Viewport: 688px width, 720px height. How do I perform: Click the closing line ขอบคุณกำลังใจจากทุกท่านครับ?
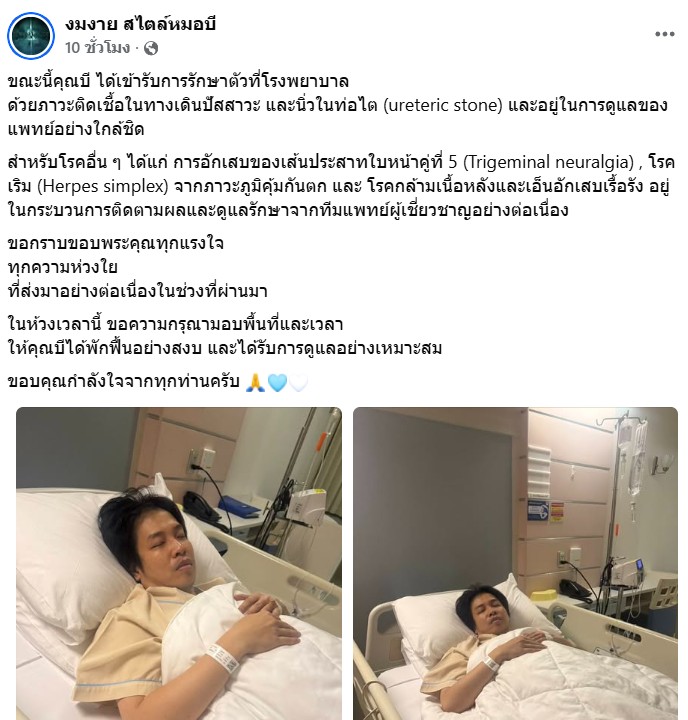124,382
